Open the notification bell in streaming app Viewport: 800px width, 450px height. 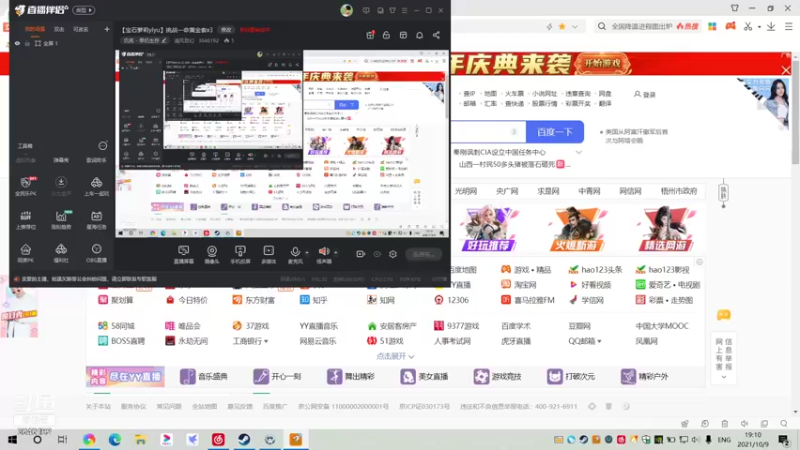point(419,35)
